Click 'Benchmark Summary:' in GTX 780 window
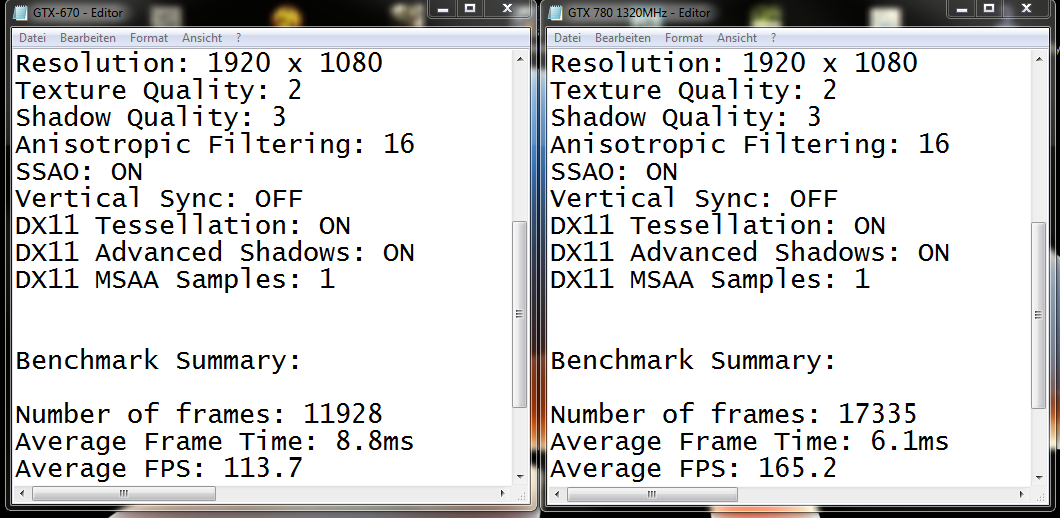The image size is (1060, 518). (x=693, y=361)
